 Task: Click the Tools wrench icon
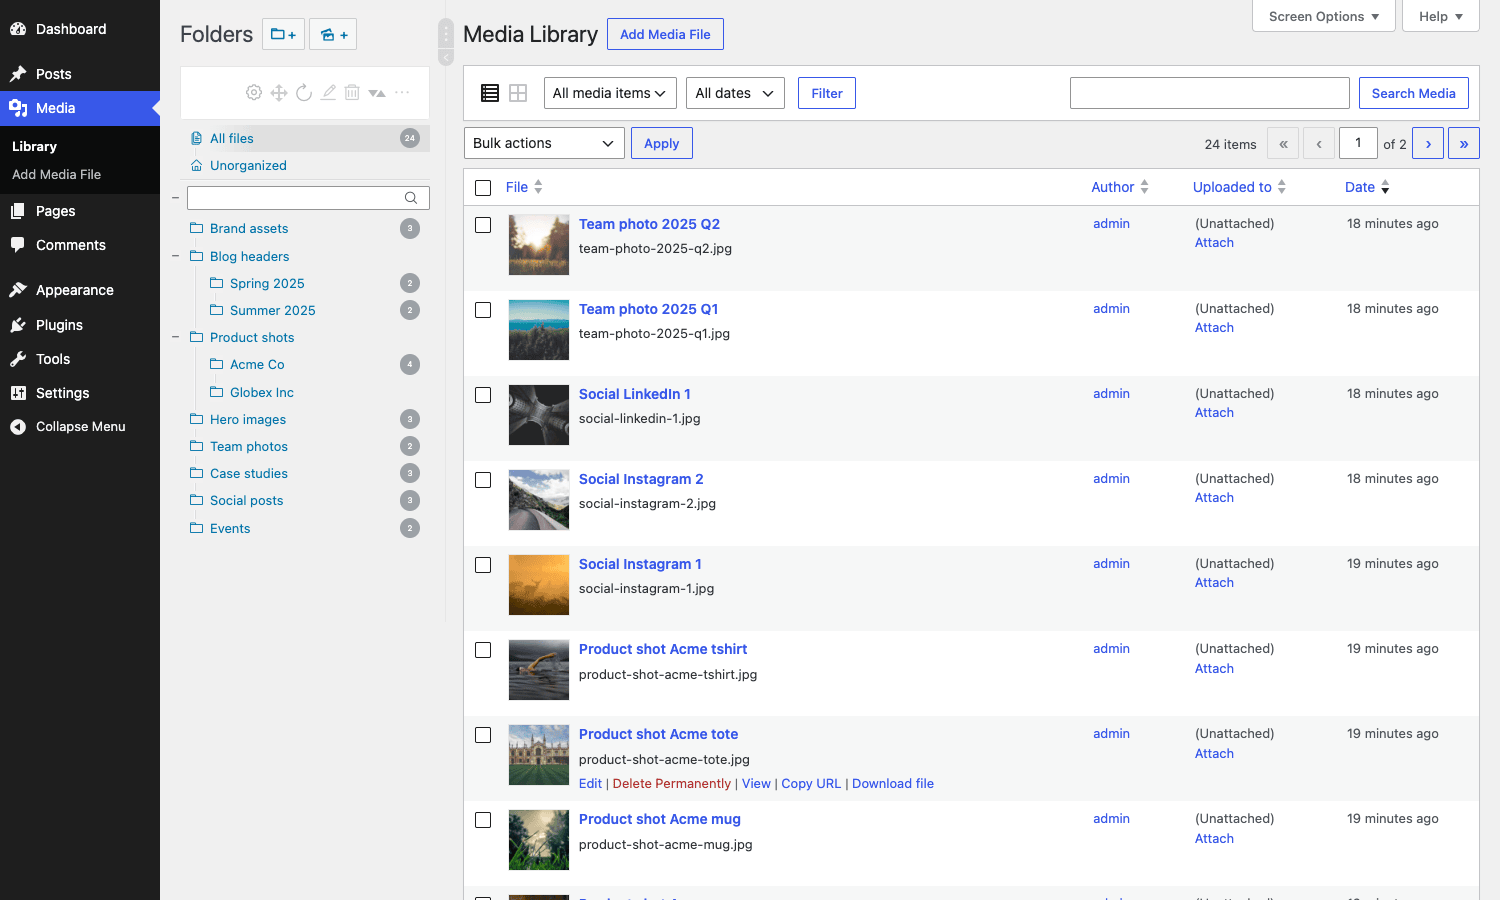(x=18, y=359)
